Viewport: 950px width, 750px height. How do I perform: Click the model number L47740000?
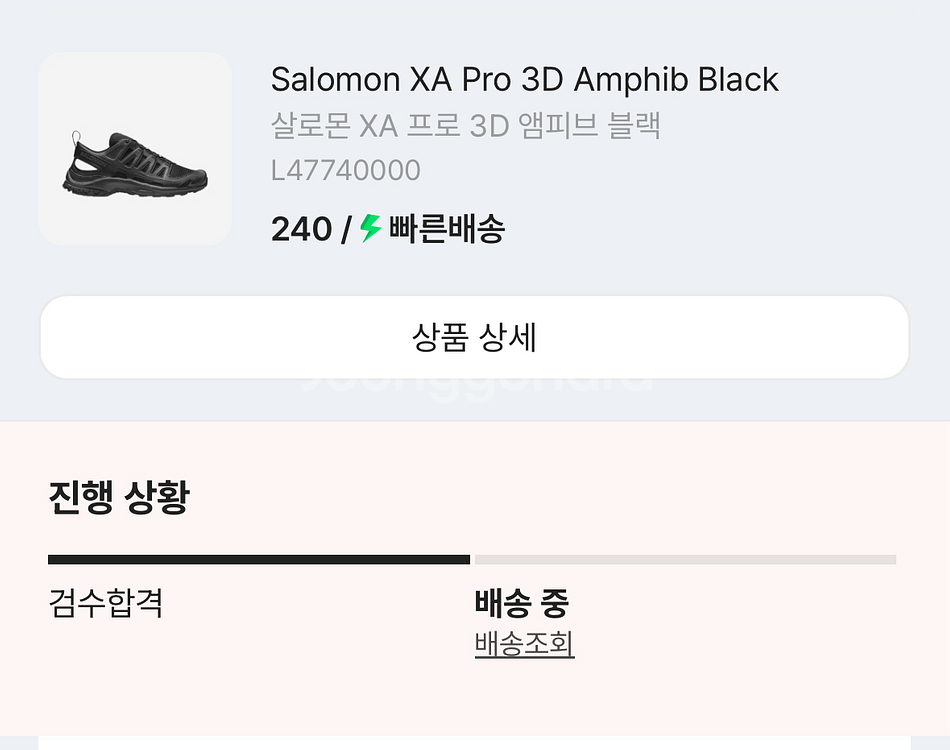click(346, 170)
